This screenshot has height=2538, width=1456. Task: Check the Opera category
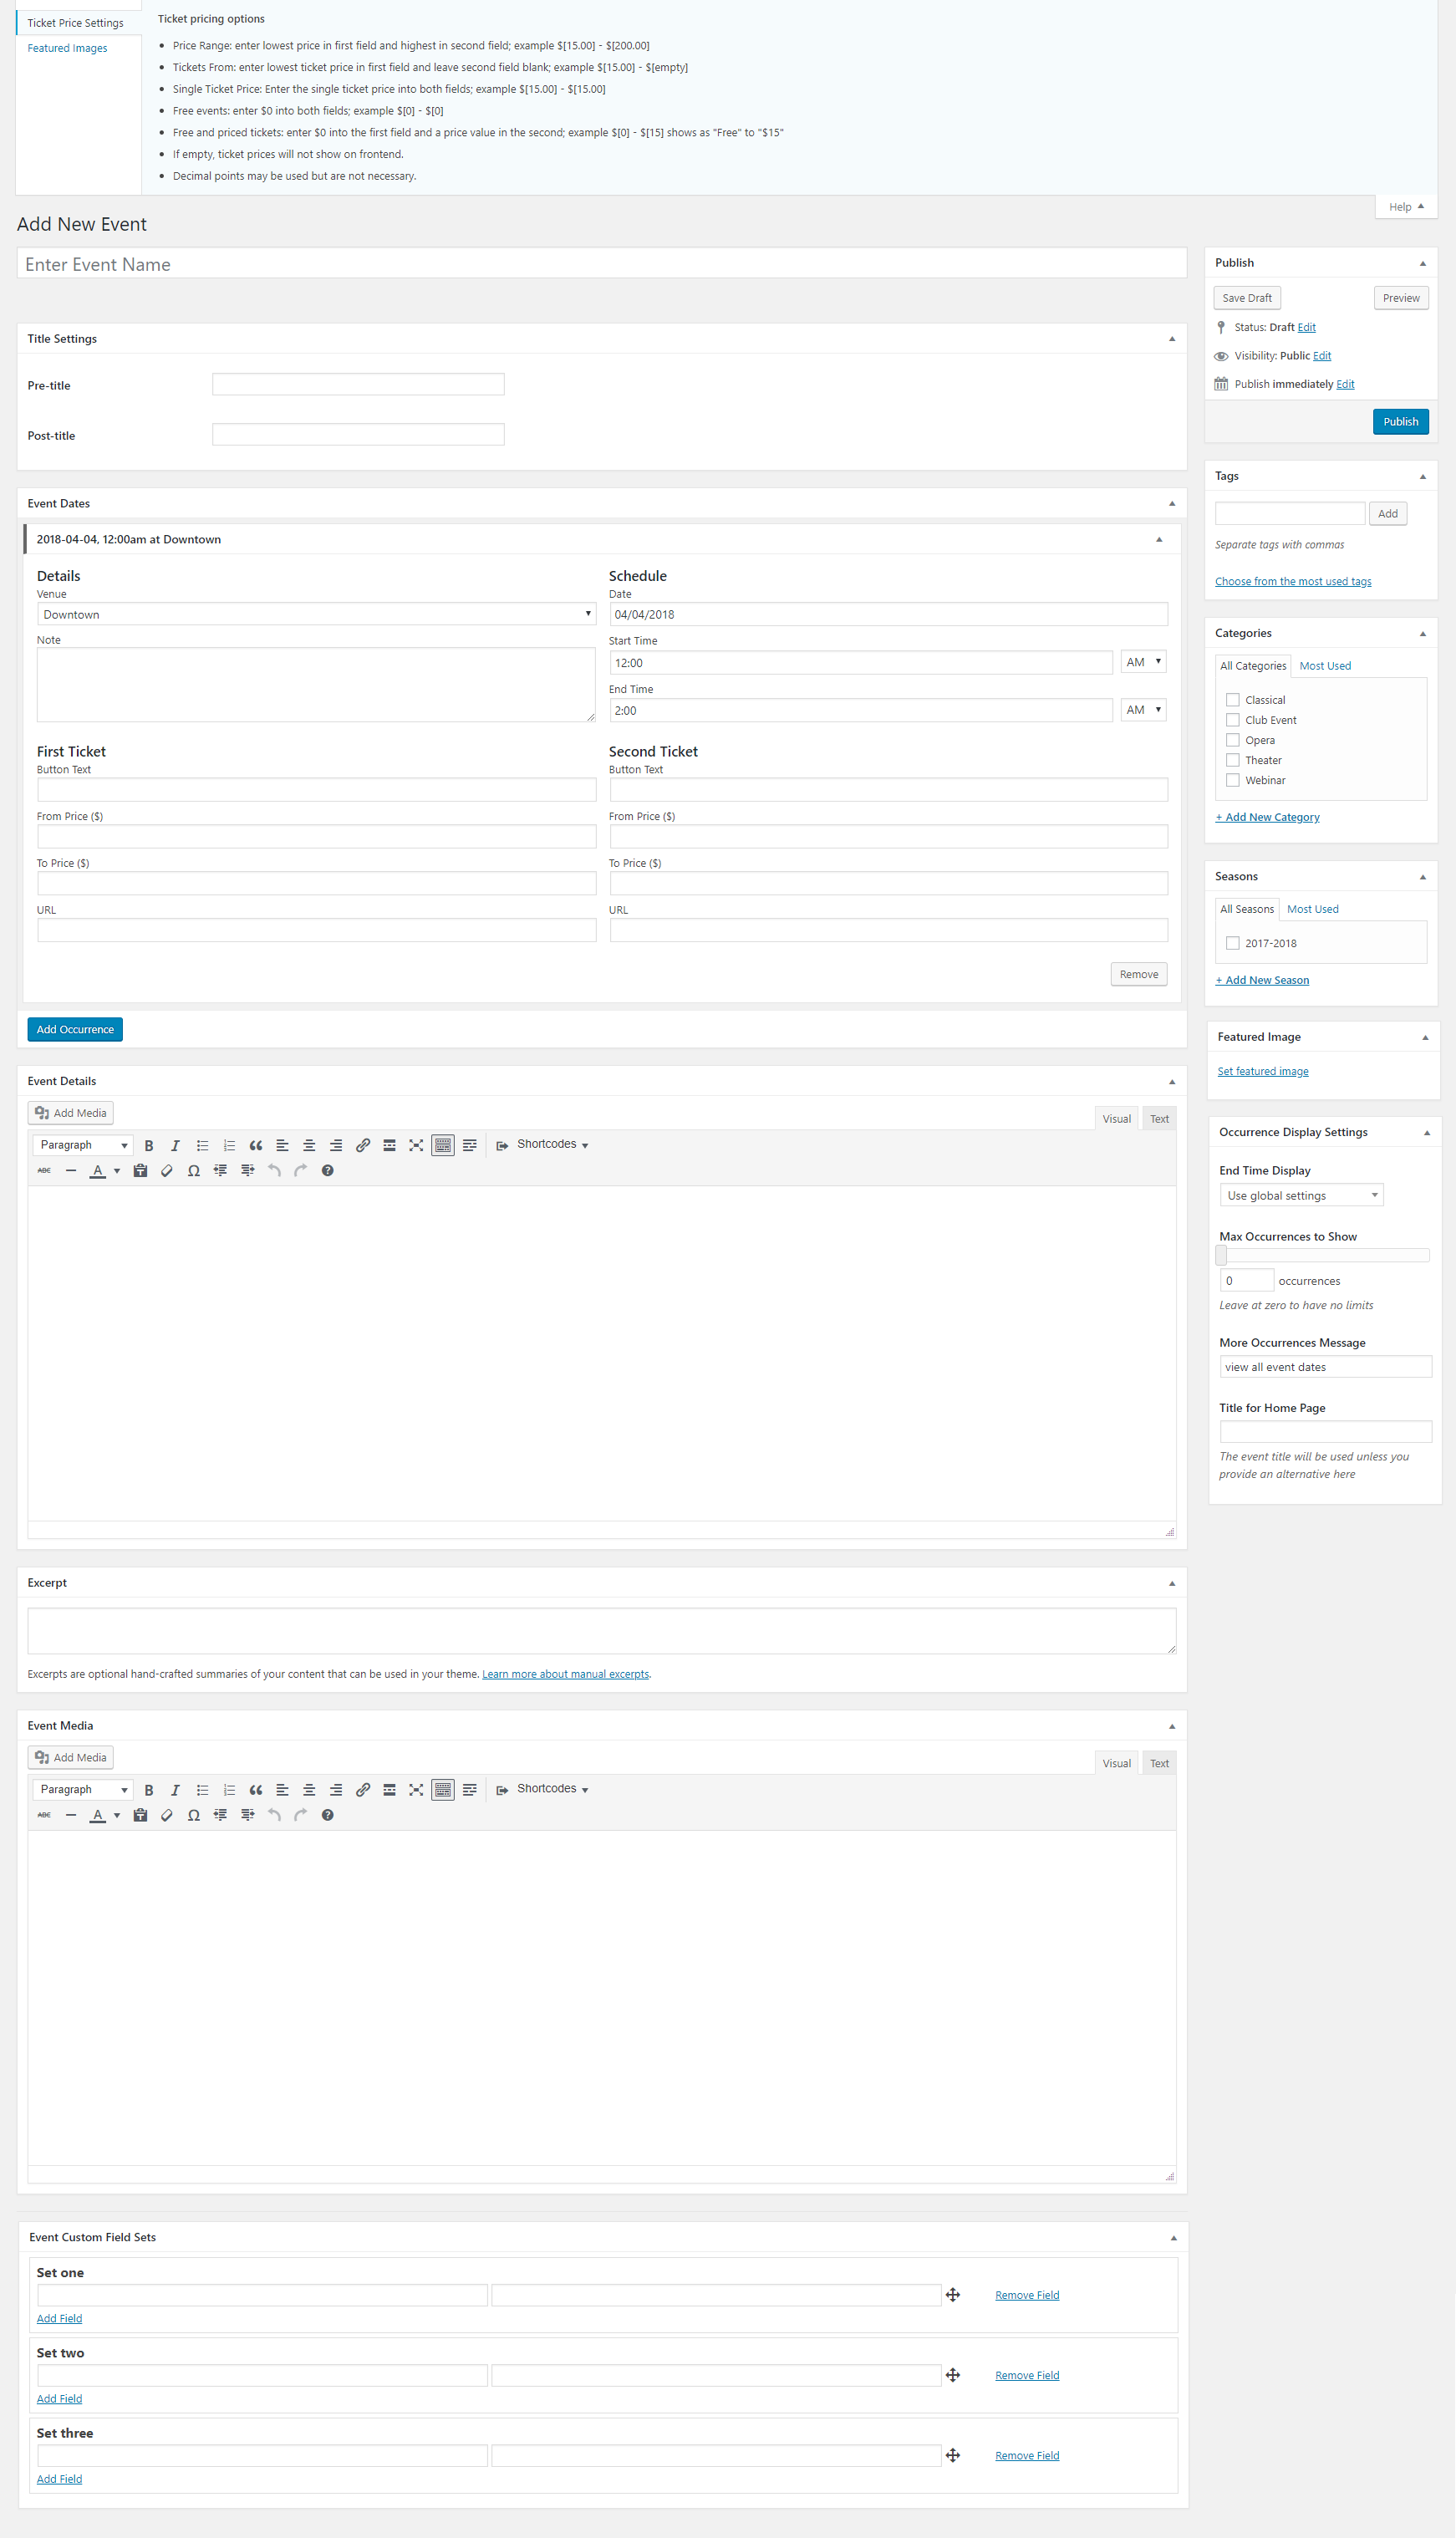pos(1233,739)
